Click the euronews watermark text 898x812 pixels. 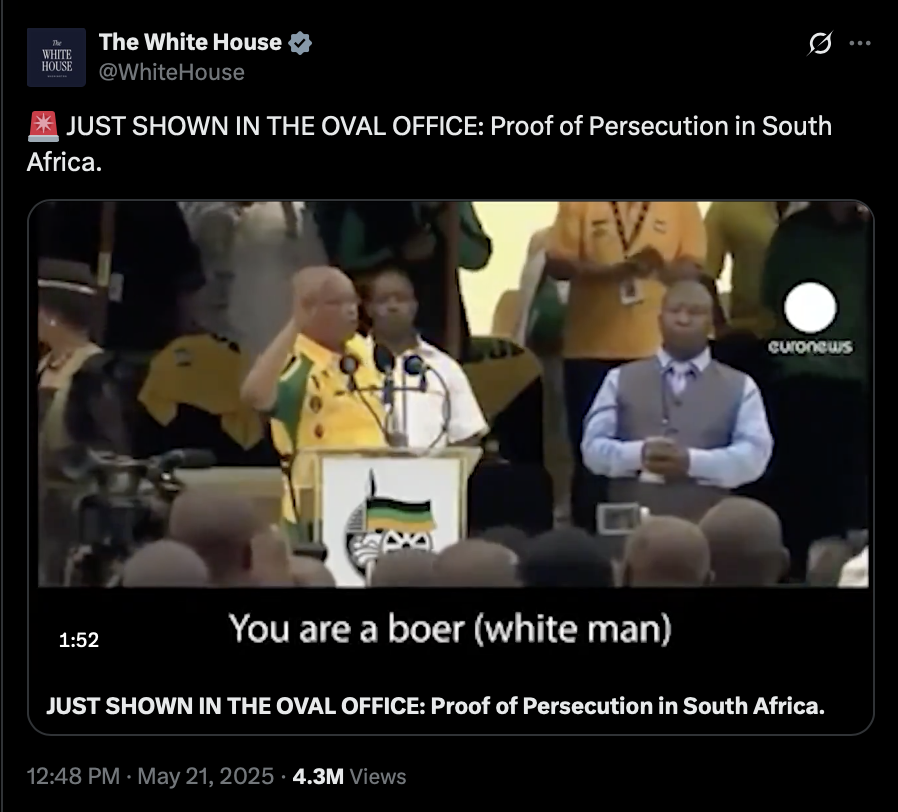[x=810, y=346]
